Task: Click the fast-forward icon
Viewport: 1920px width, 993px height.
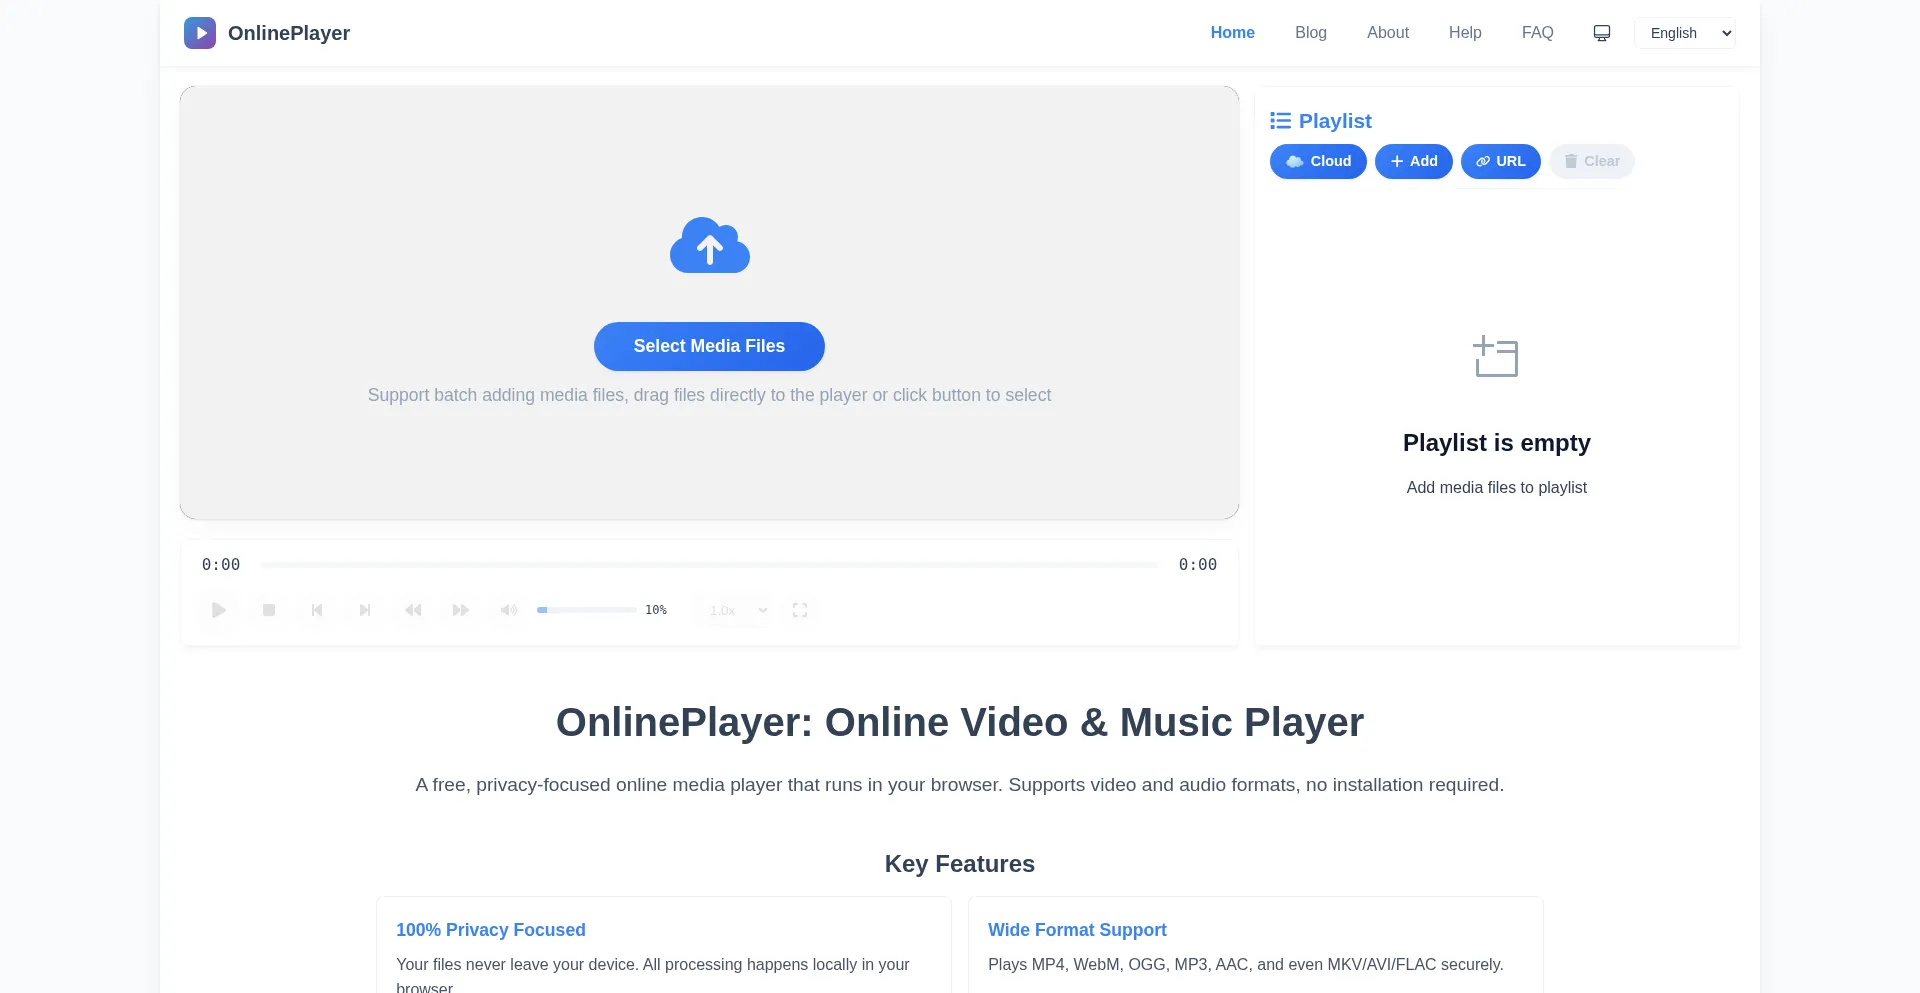Action: (x=461, y=610)
